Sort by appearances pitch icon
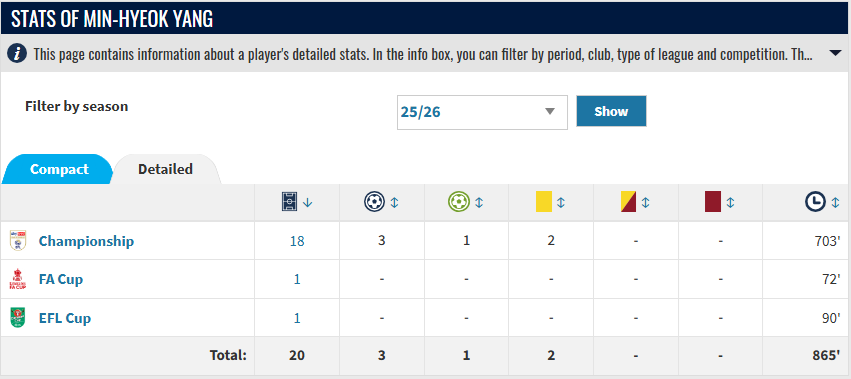This screenshot has height=379, width=851. pos(290,203)
